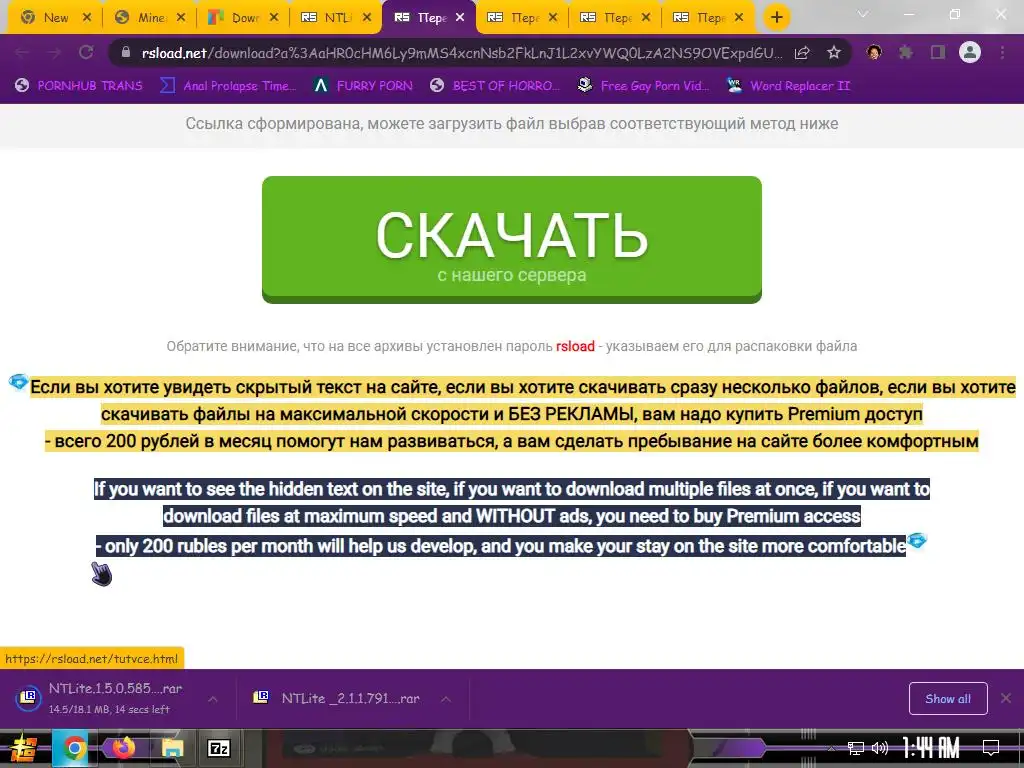Open the Word Replacer II bookmark
The image size is (1024, 768).
tap(789, 86)
